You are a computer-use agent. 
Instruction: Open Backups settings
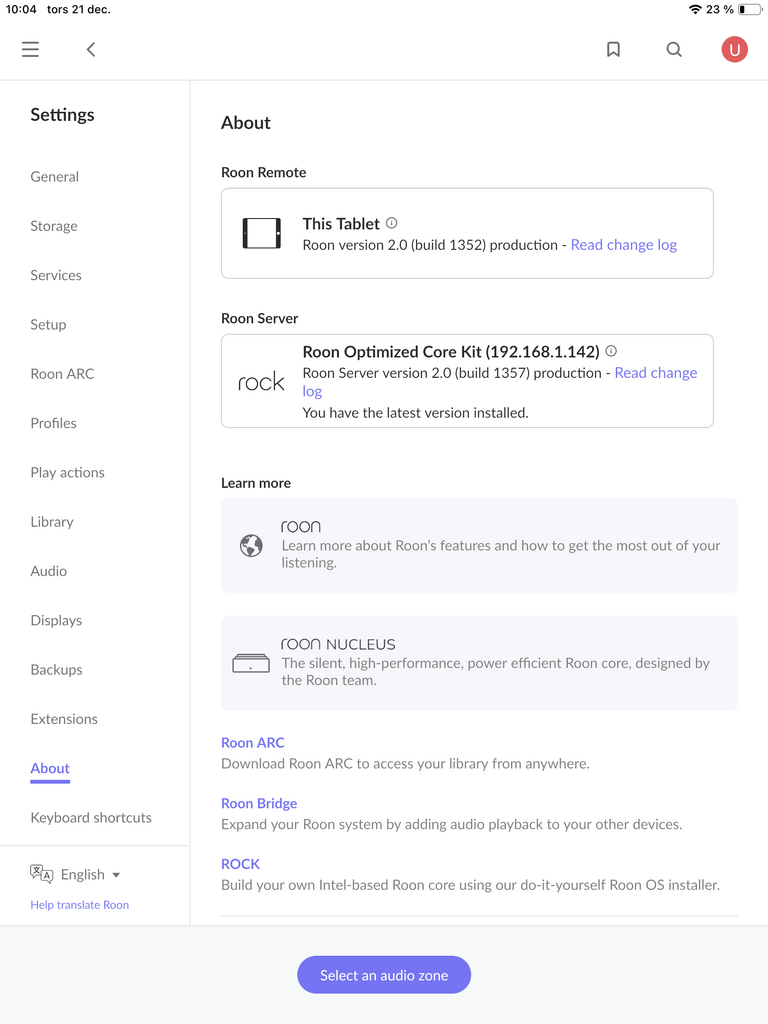(x=56, y=669)
